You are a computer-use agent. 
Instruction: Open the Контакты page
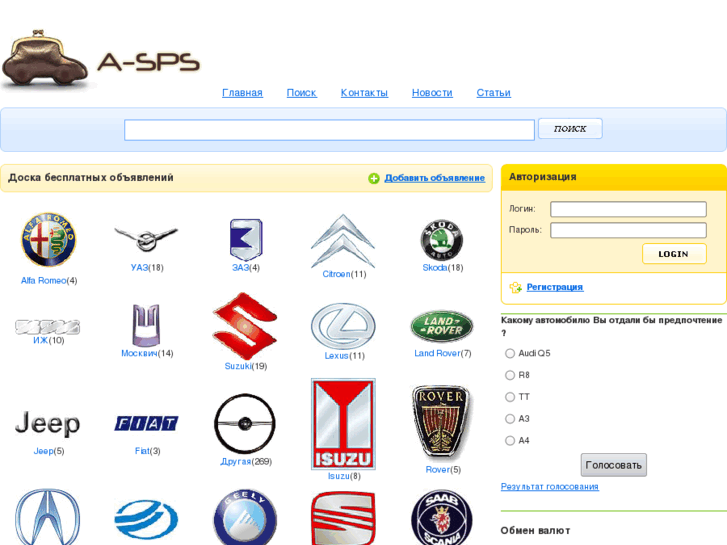coord(364,93)
